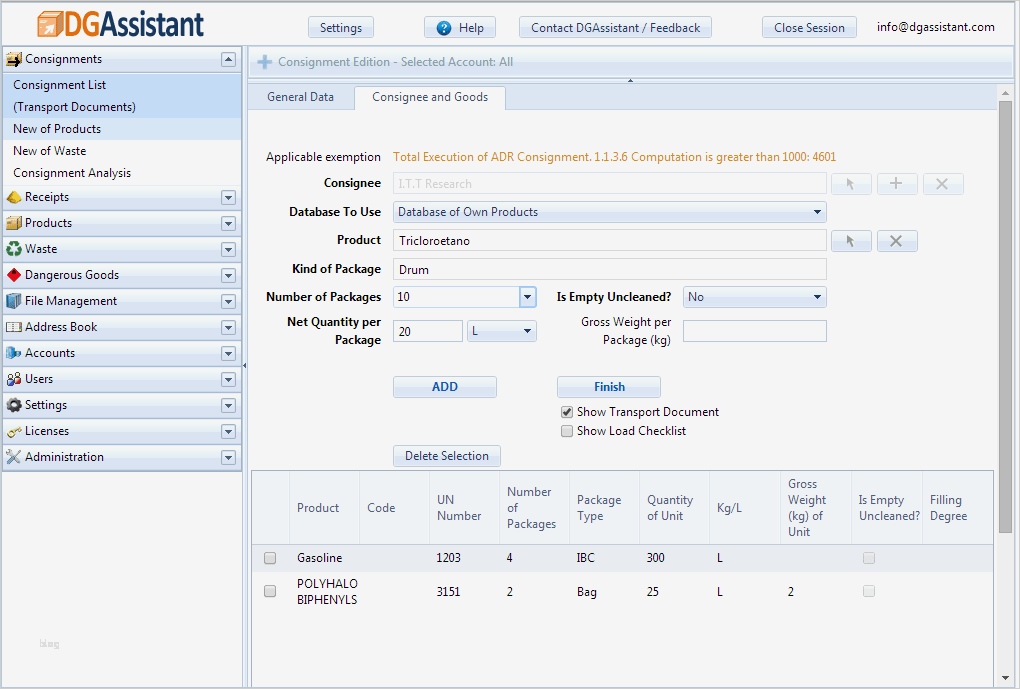
Task: Click the Receipts icon in sidebar
Action: pyautogui.click(x=14, y=197)
